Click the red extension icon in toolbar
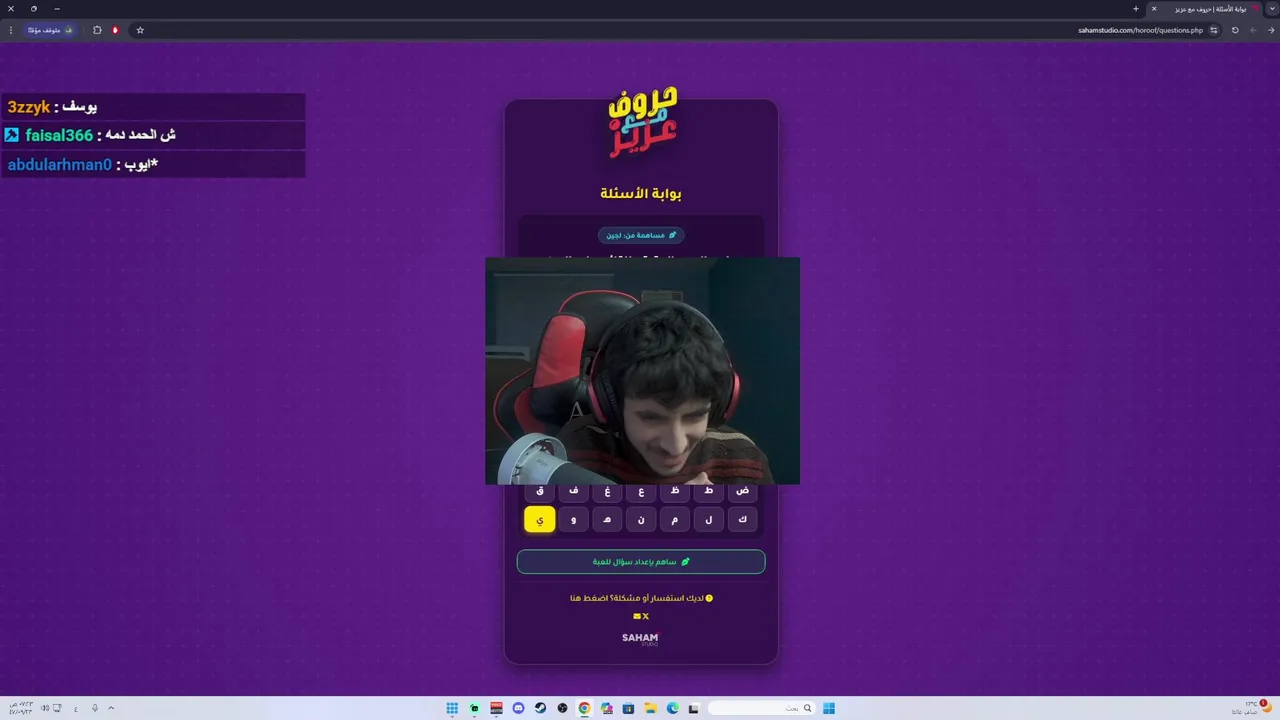 [x=115, y=30]
